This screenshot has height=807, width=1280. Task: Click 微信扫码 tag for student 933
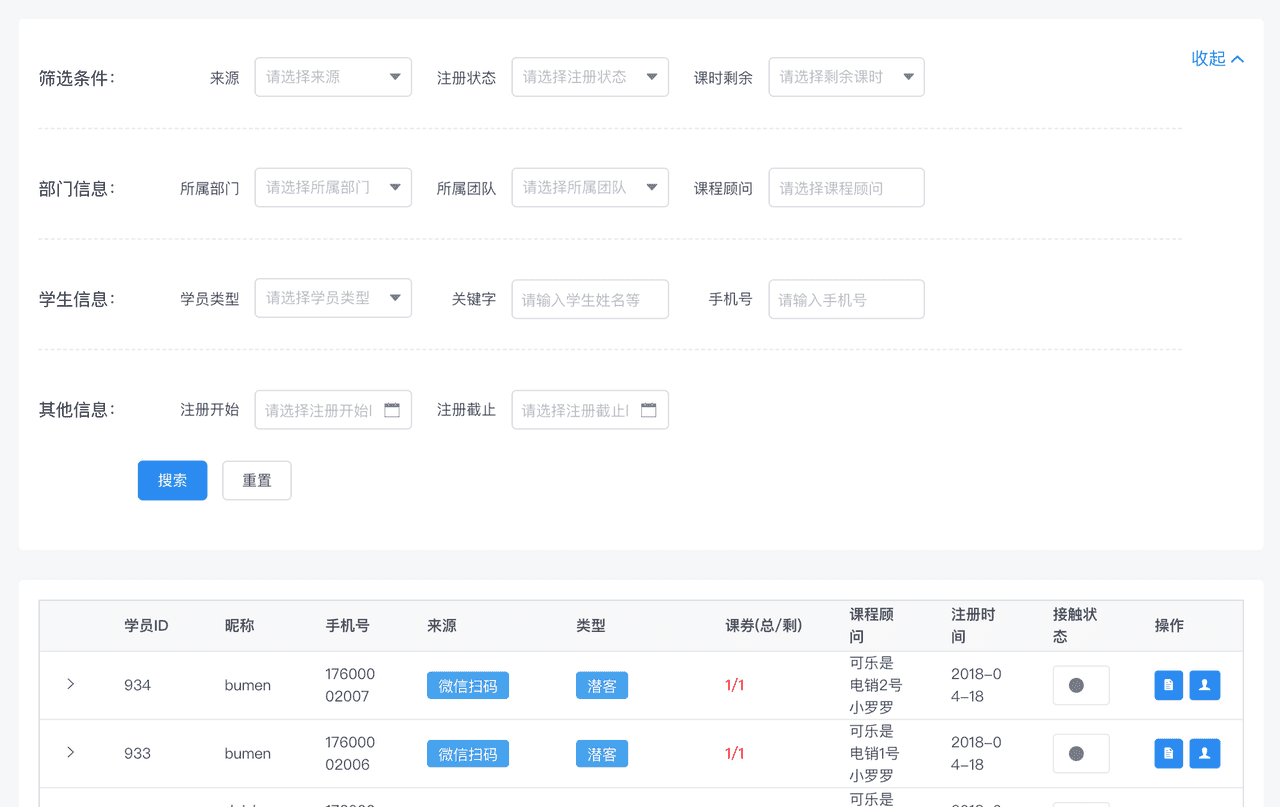click(x=468, y=753)
